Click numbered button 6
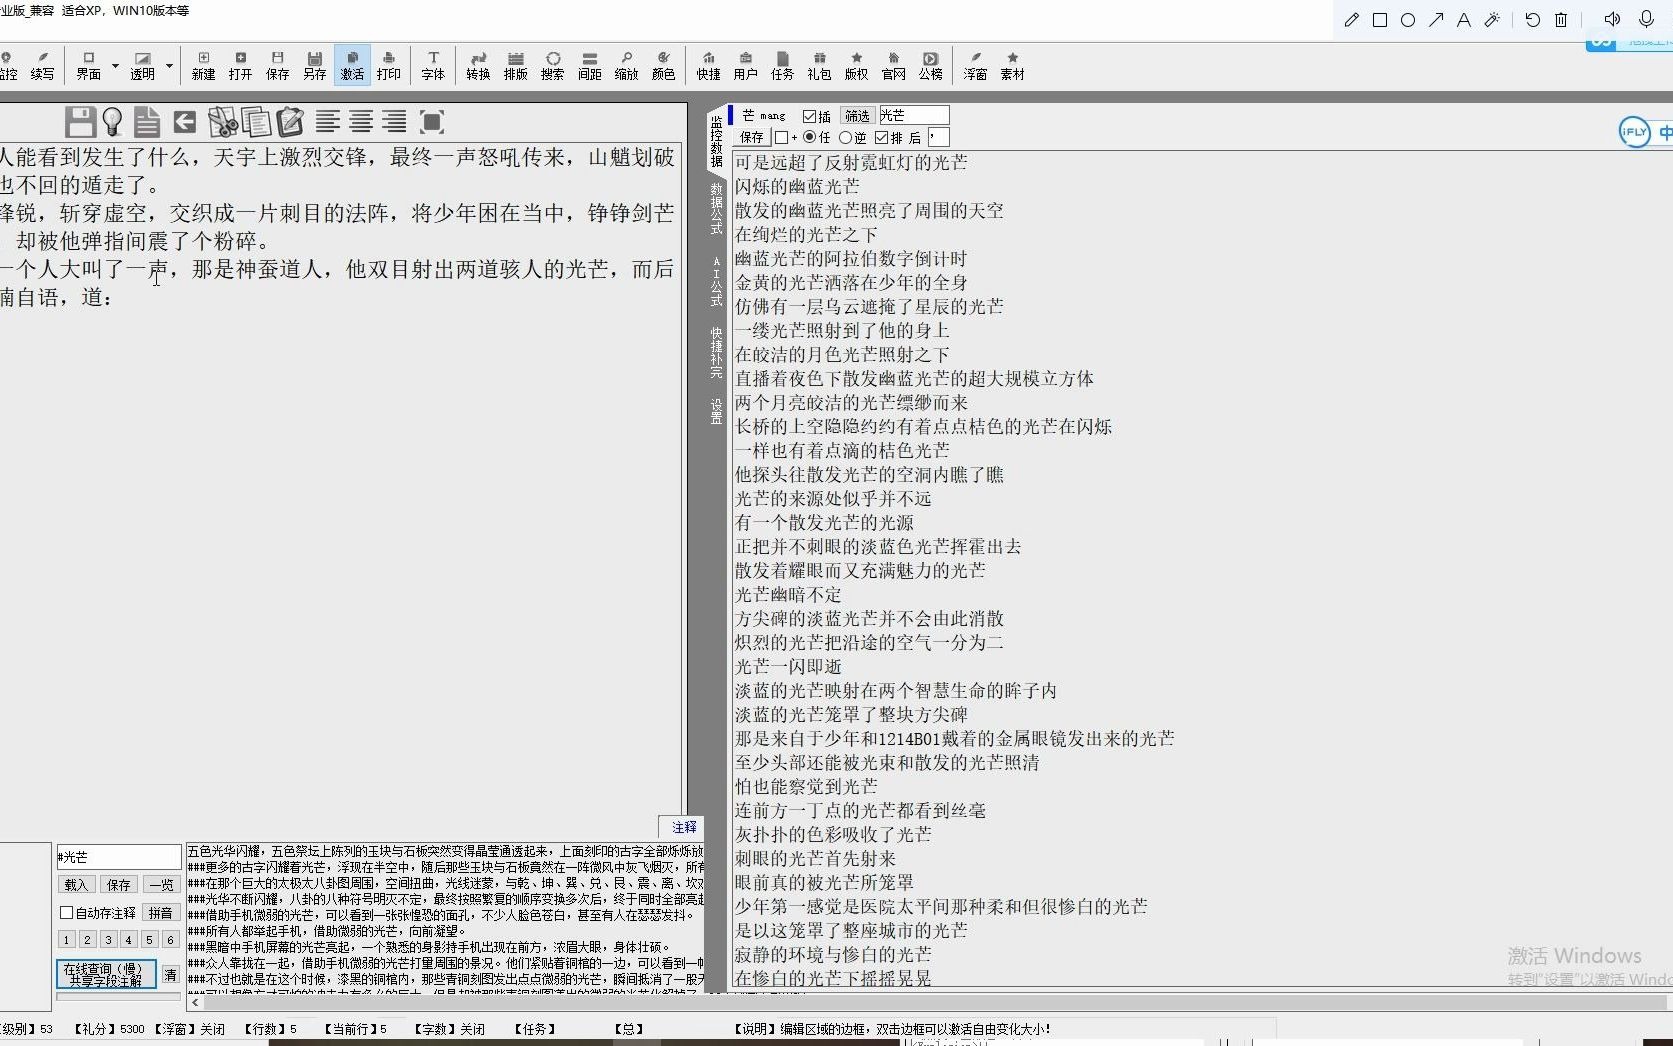This screenshot has width=1673, height=1046. 170,940
